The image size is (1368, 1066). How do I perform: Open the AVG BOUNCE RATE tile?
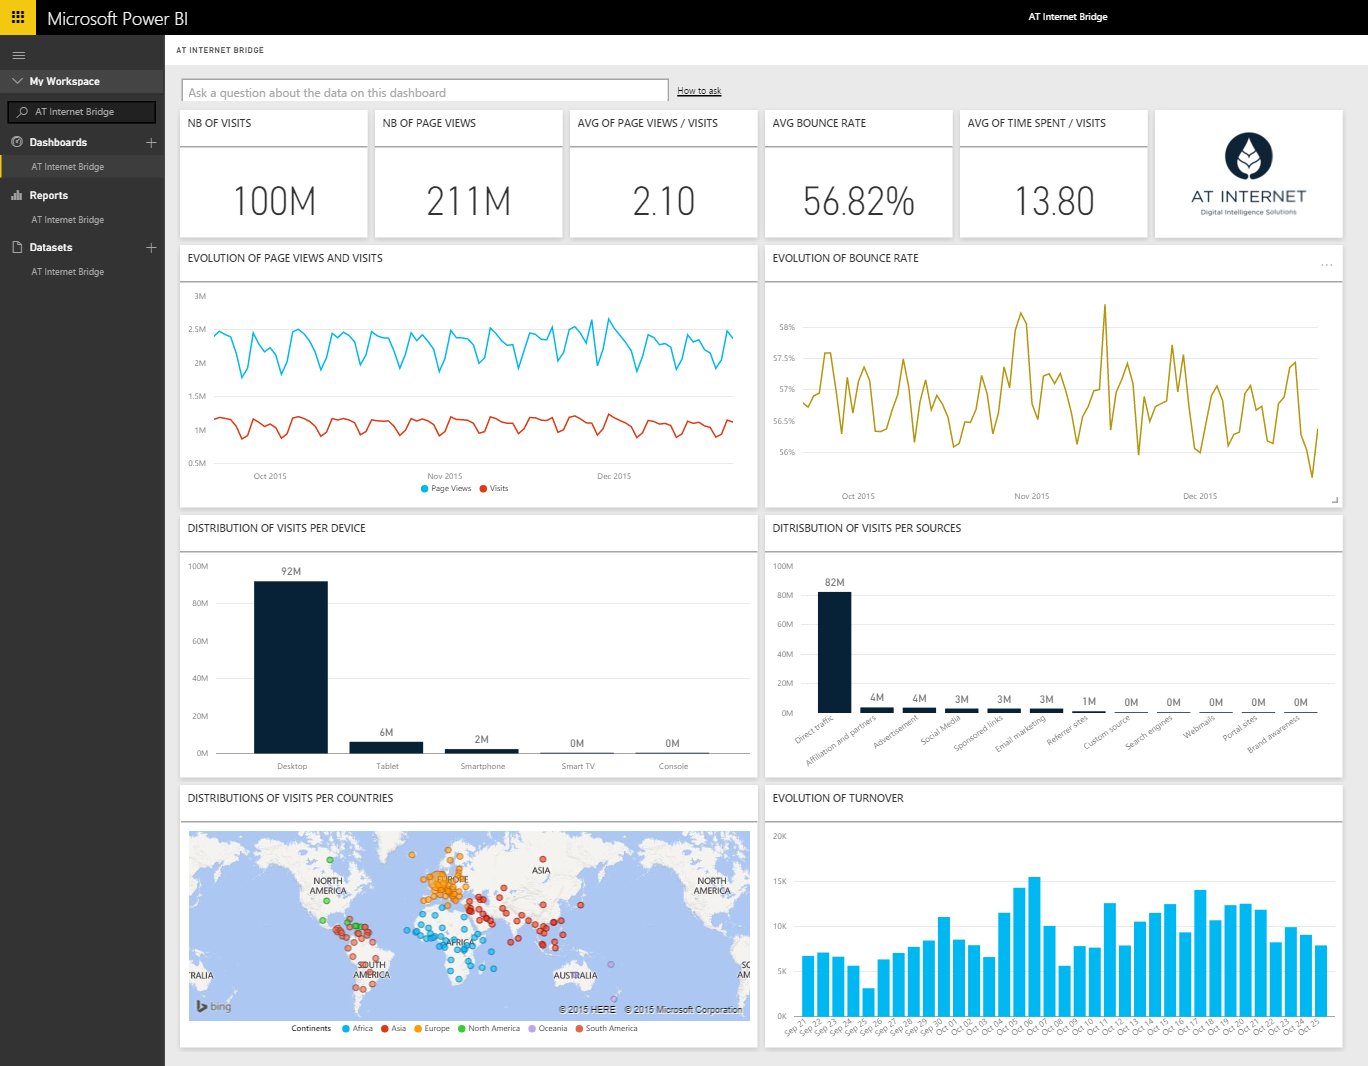tap(859, 174)
